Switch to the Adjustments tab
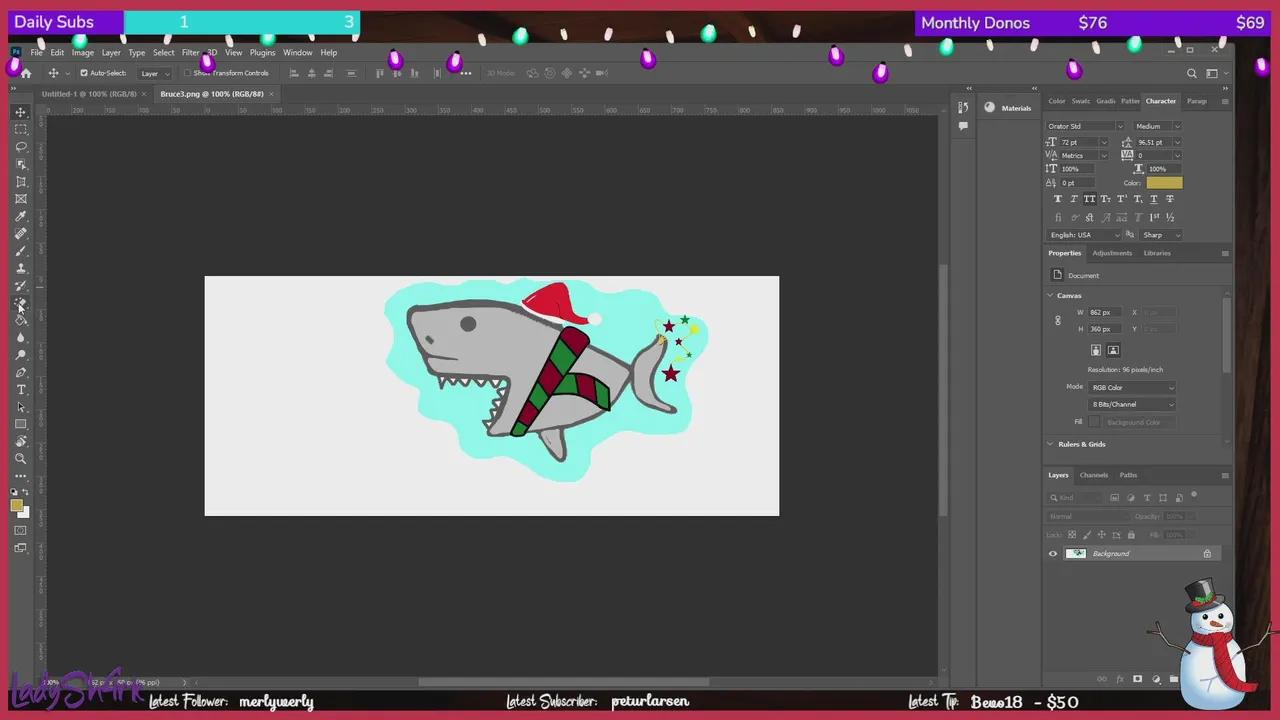The image size is (1280, 720). coord(1112,253)
